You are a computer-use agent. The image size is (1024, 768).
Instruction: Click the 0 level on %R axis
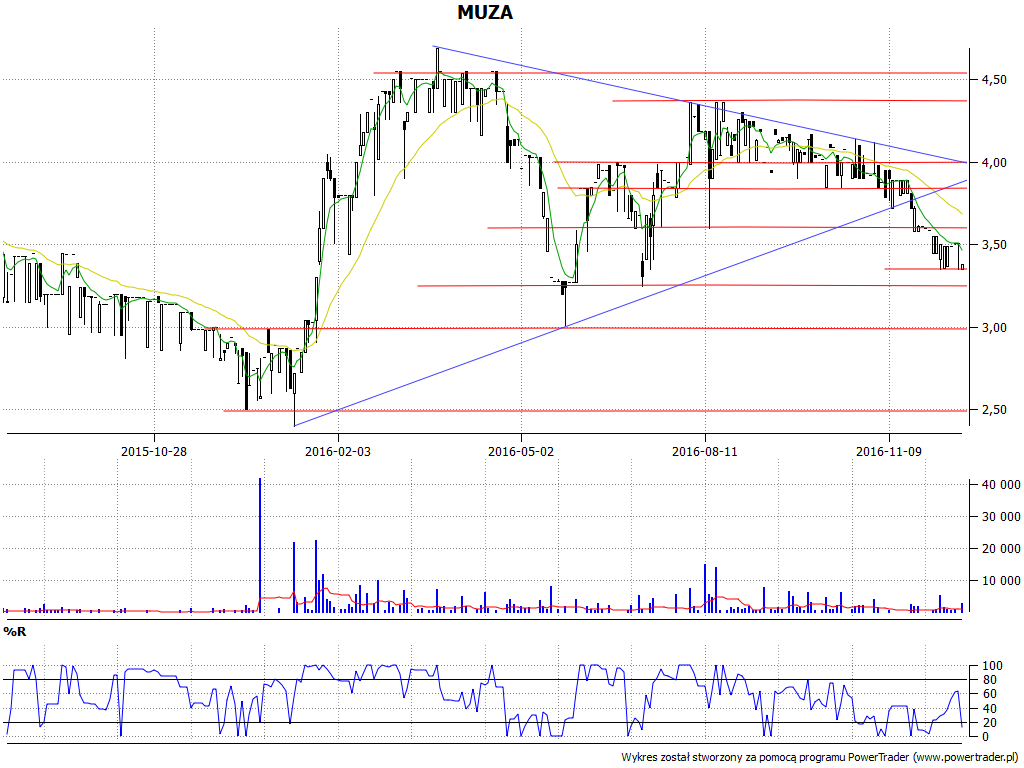click(985, 737)
